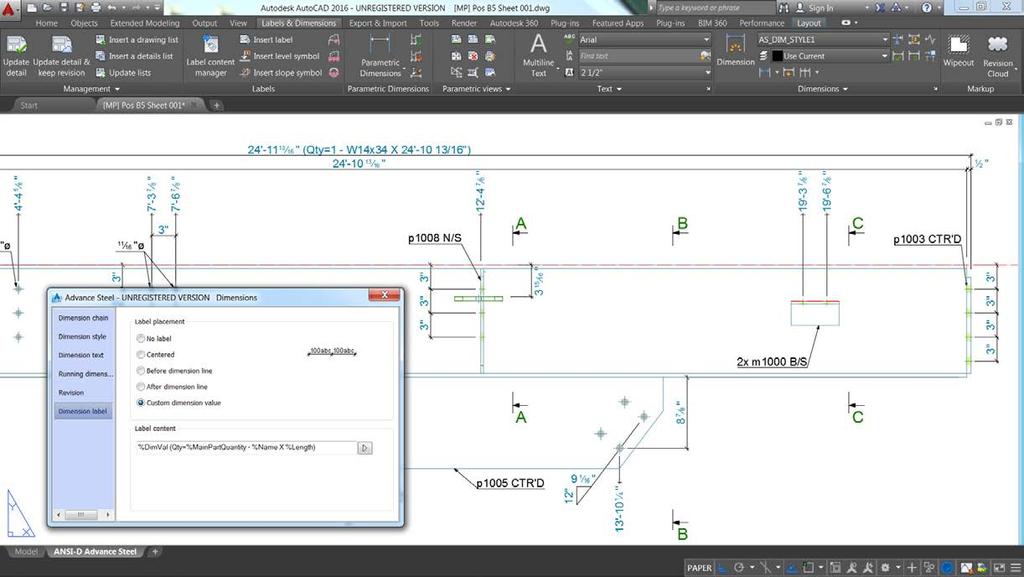The height and width of the screenshot is (577, 1024).
Task: Click arrow button beside Label content field
Action: [x=364, y=448]
